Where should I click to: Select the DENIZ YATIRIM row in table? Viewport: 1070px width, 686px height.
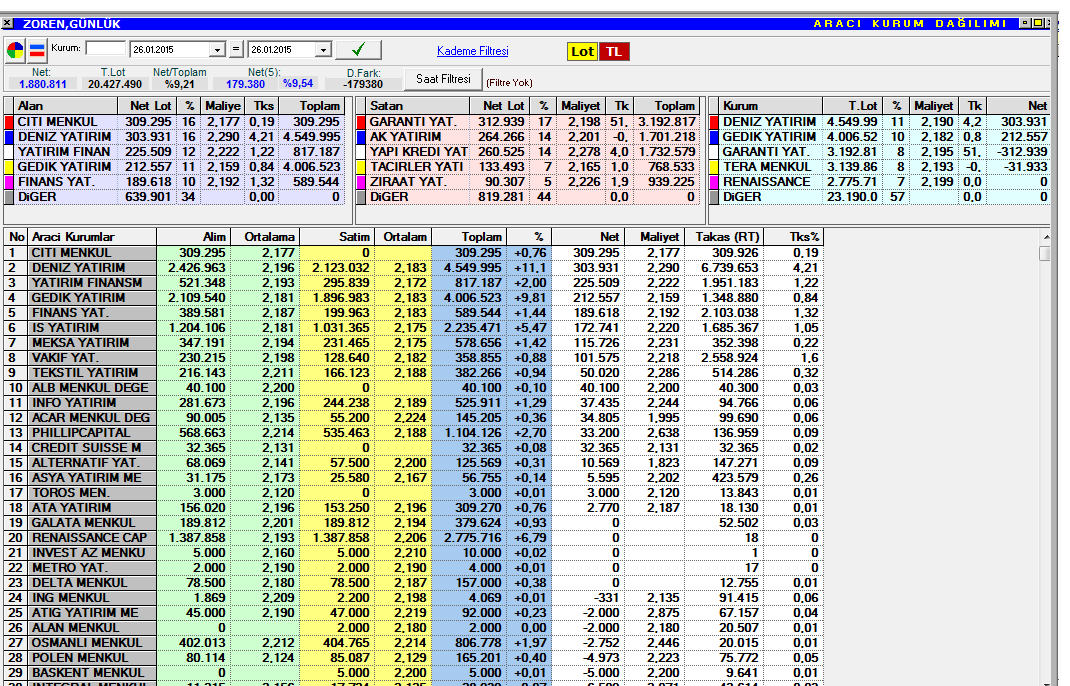pyautogui.click(x=79, y=268)
